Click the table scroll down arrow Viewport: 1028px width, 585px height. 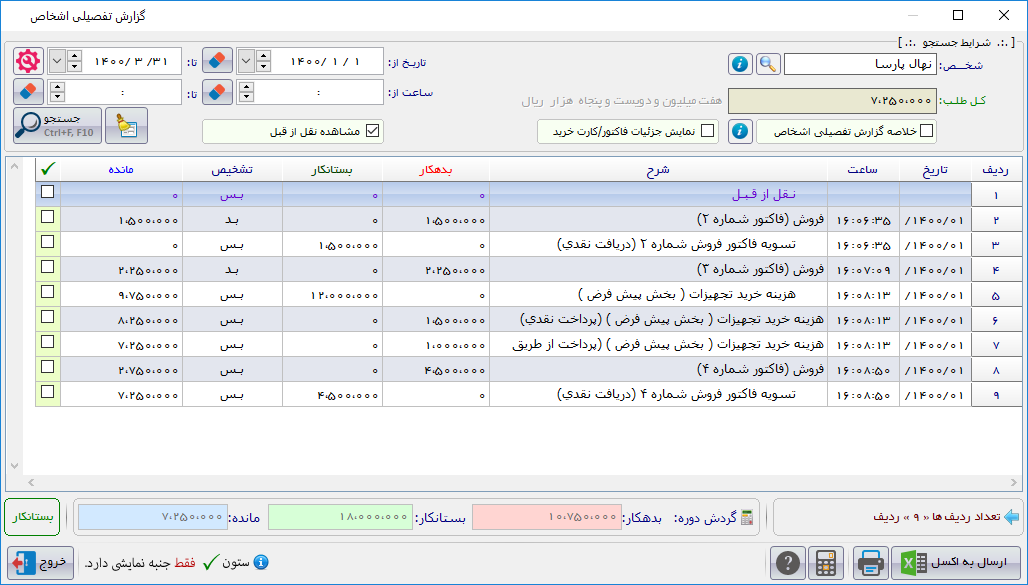[14, 466]
